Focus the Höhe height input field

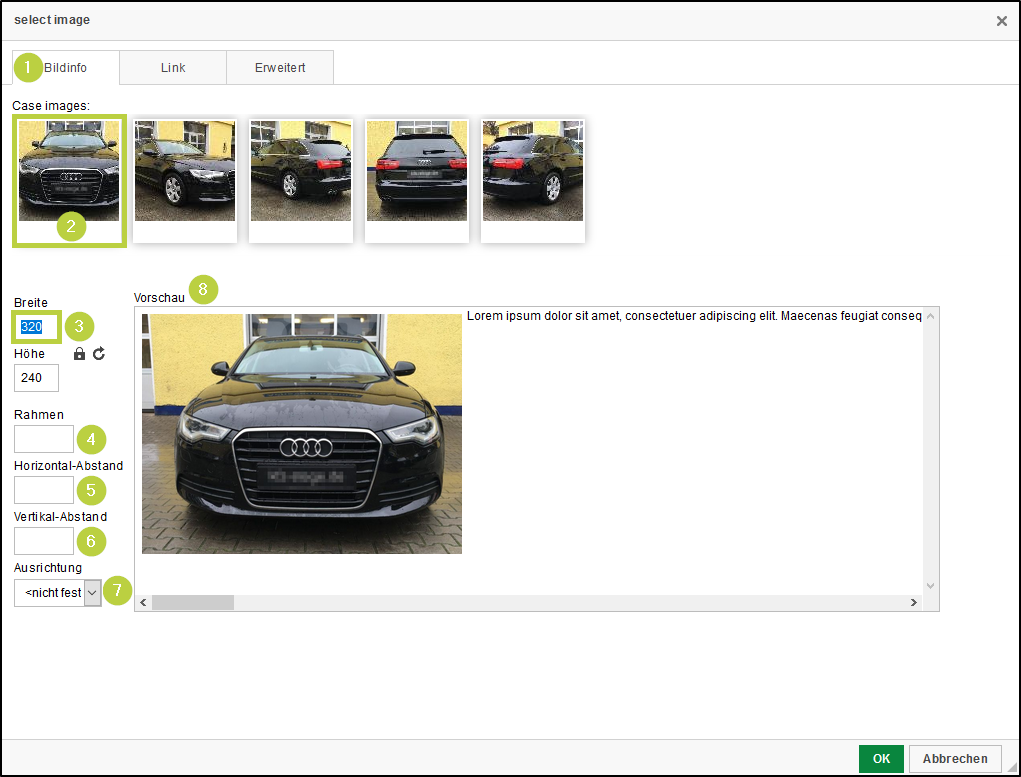pos(37,378)
